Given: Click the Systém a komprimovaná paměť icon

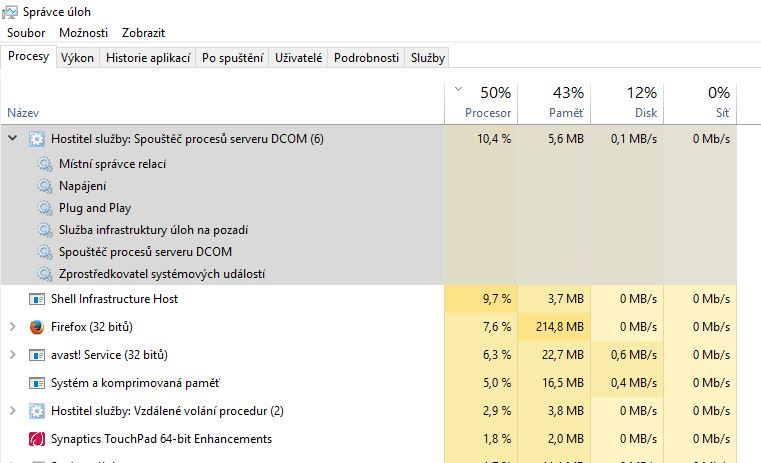Looking at the screenshot, I should pos(37,383).
